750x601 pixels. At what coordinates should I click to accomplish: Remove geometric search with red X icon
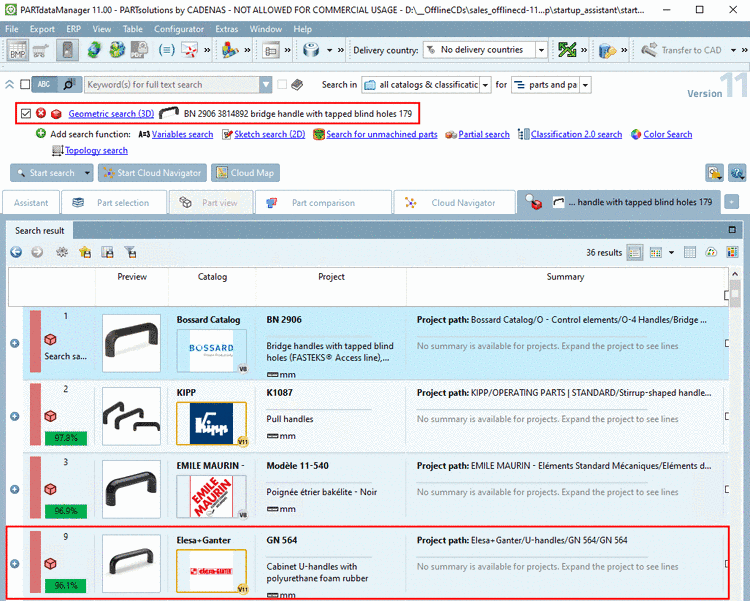(41, 113)
